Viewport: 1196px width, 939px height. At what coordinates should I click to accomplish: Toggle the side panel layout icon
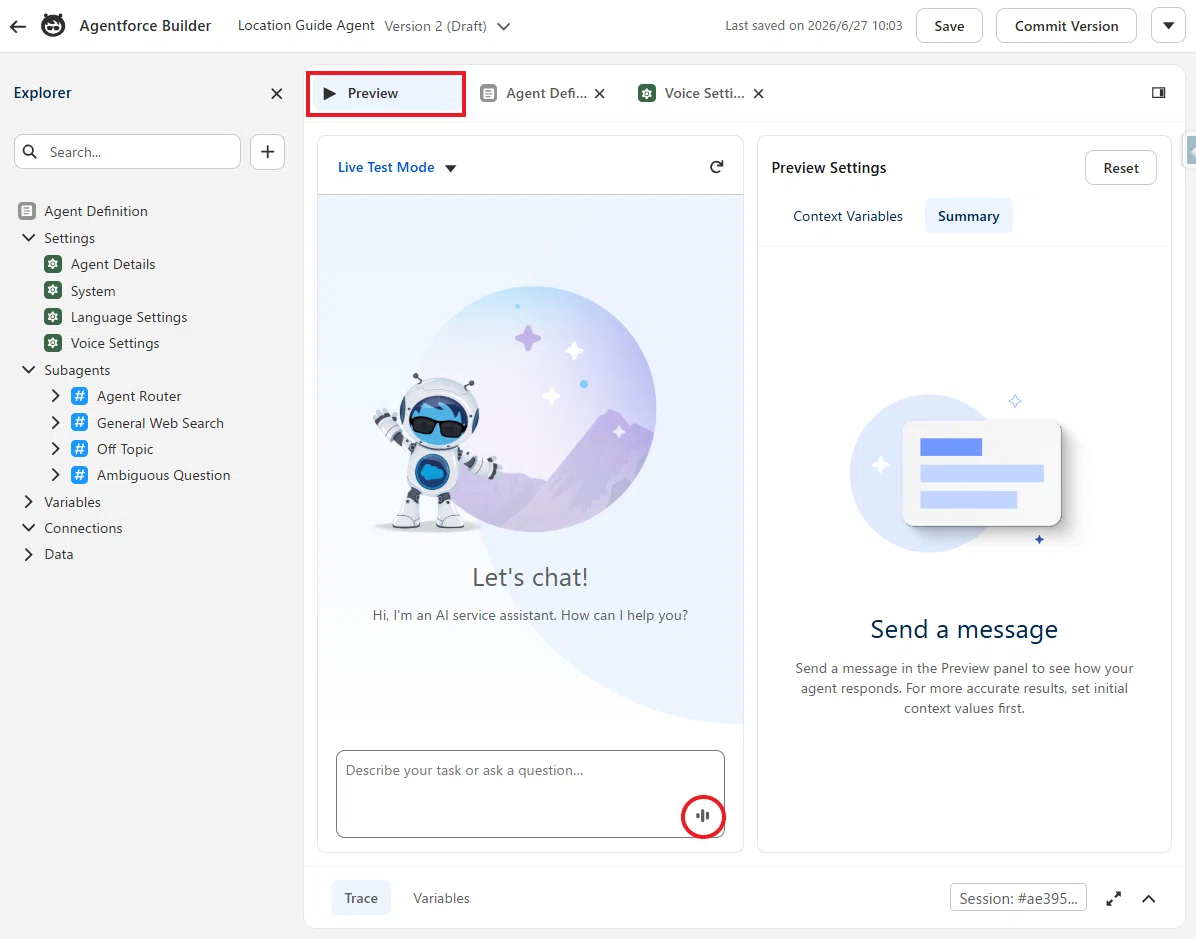[1158, 92]
